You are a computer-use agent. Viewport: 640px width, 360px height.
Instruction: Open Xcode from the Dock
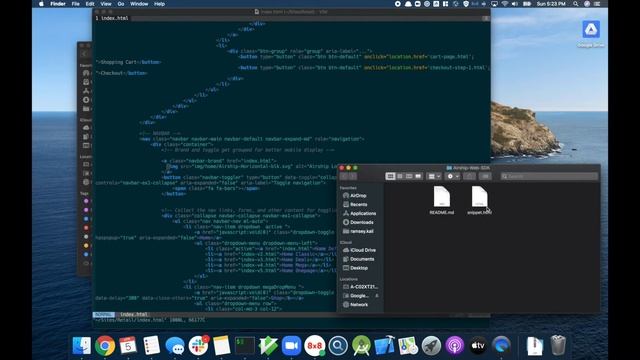[x=384, y=346]
